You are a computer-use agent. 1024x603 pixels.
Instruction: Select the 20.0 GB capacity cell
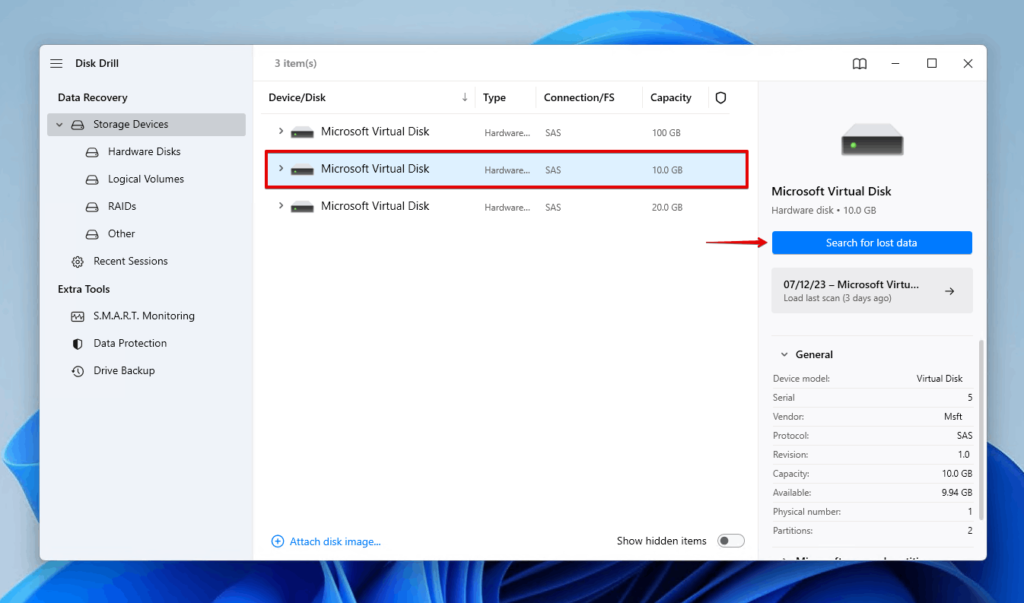[x=667, y=207]
